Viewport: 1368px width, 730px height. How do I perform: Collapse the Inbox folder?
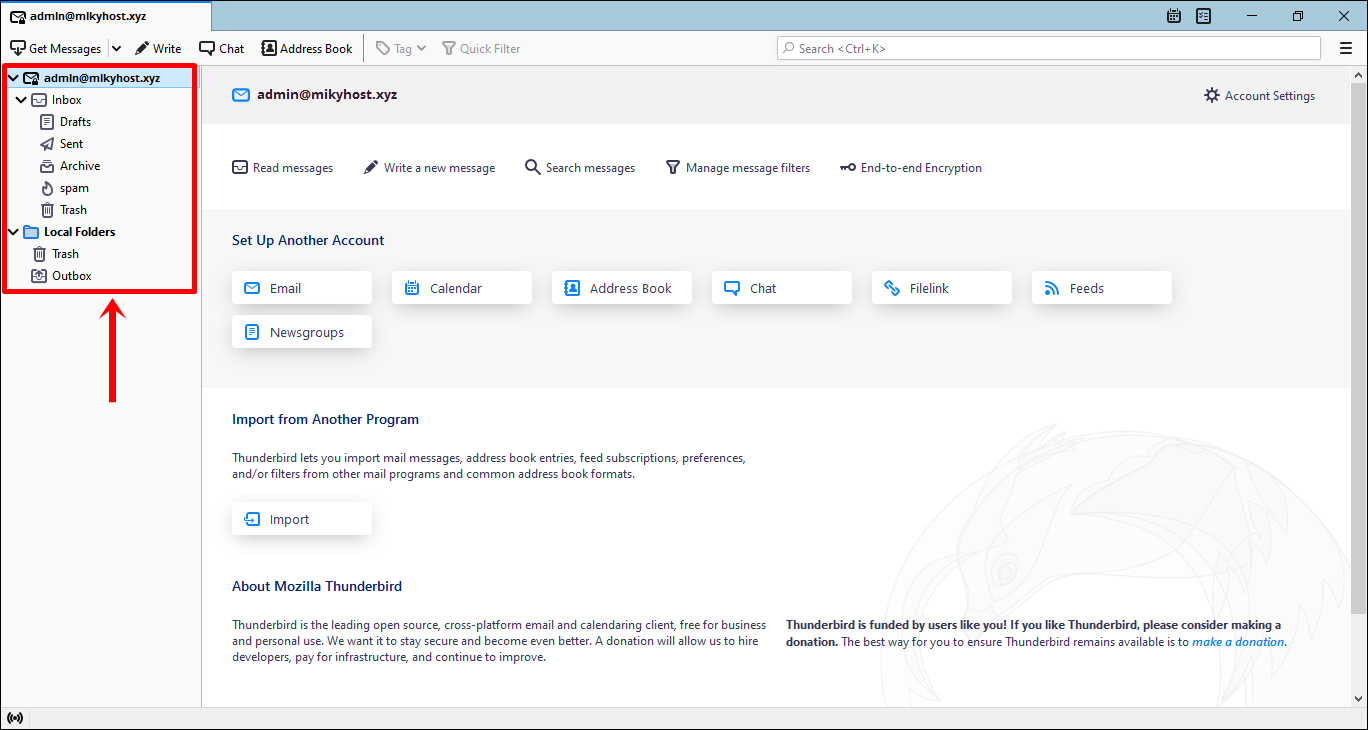[x=20, y=100]
